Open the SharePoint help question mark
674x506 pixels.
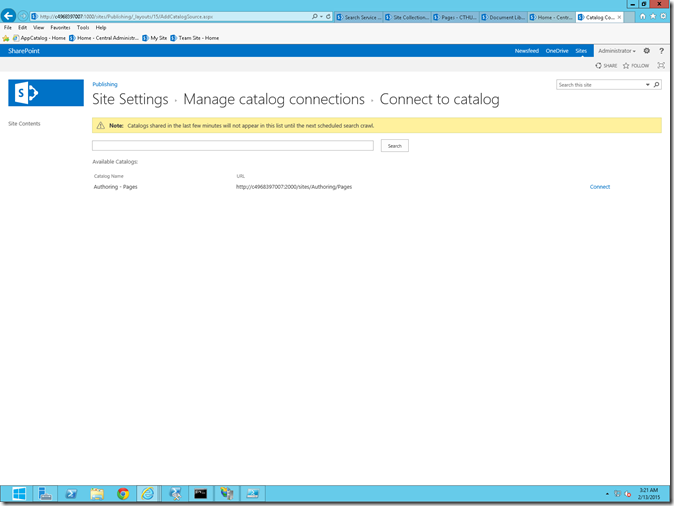coord(662,51)
